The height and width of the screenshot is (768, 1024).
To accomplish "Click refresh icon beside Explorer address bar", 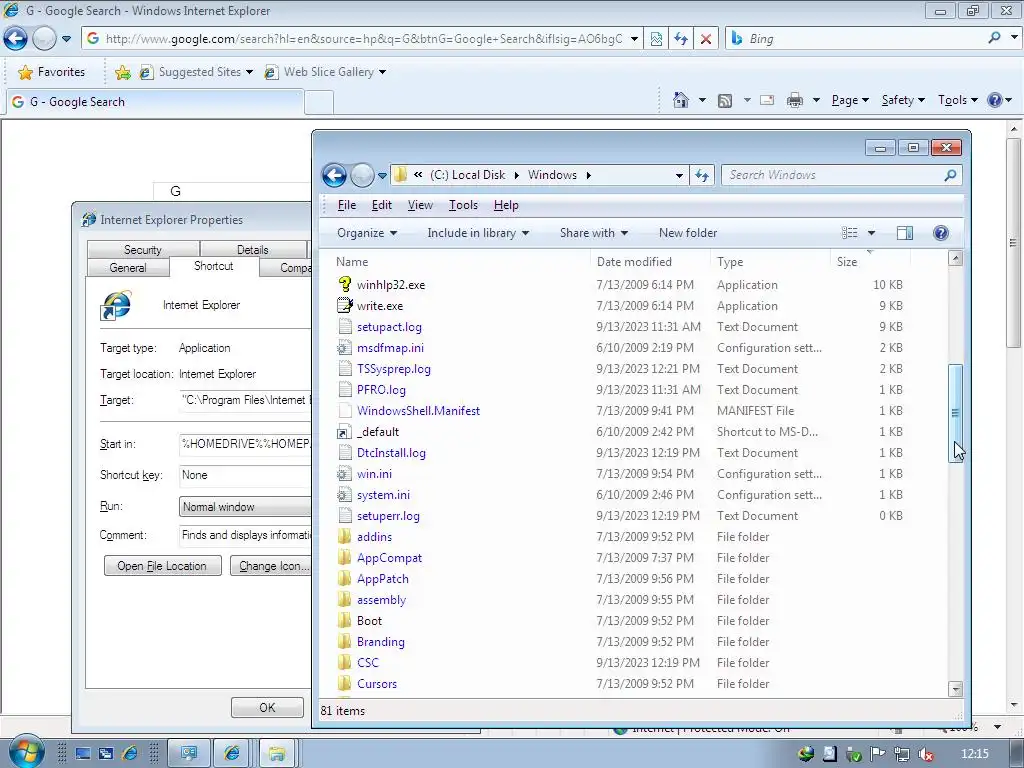I will tap(702, 175).
